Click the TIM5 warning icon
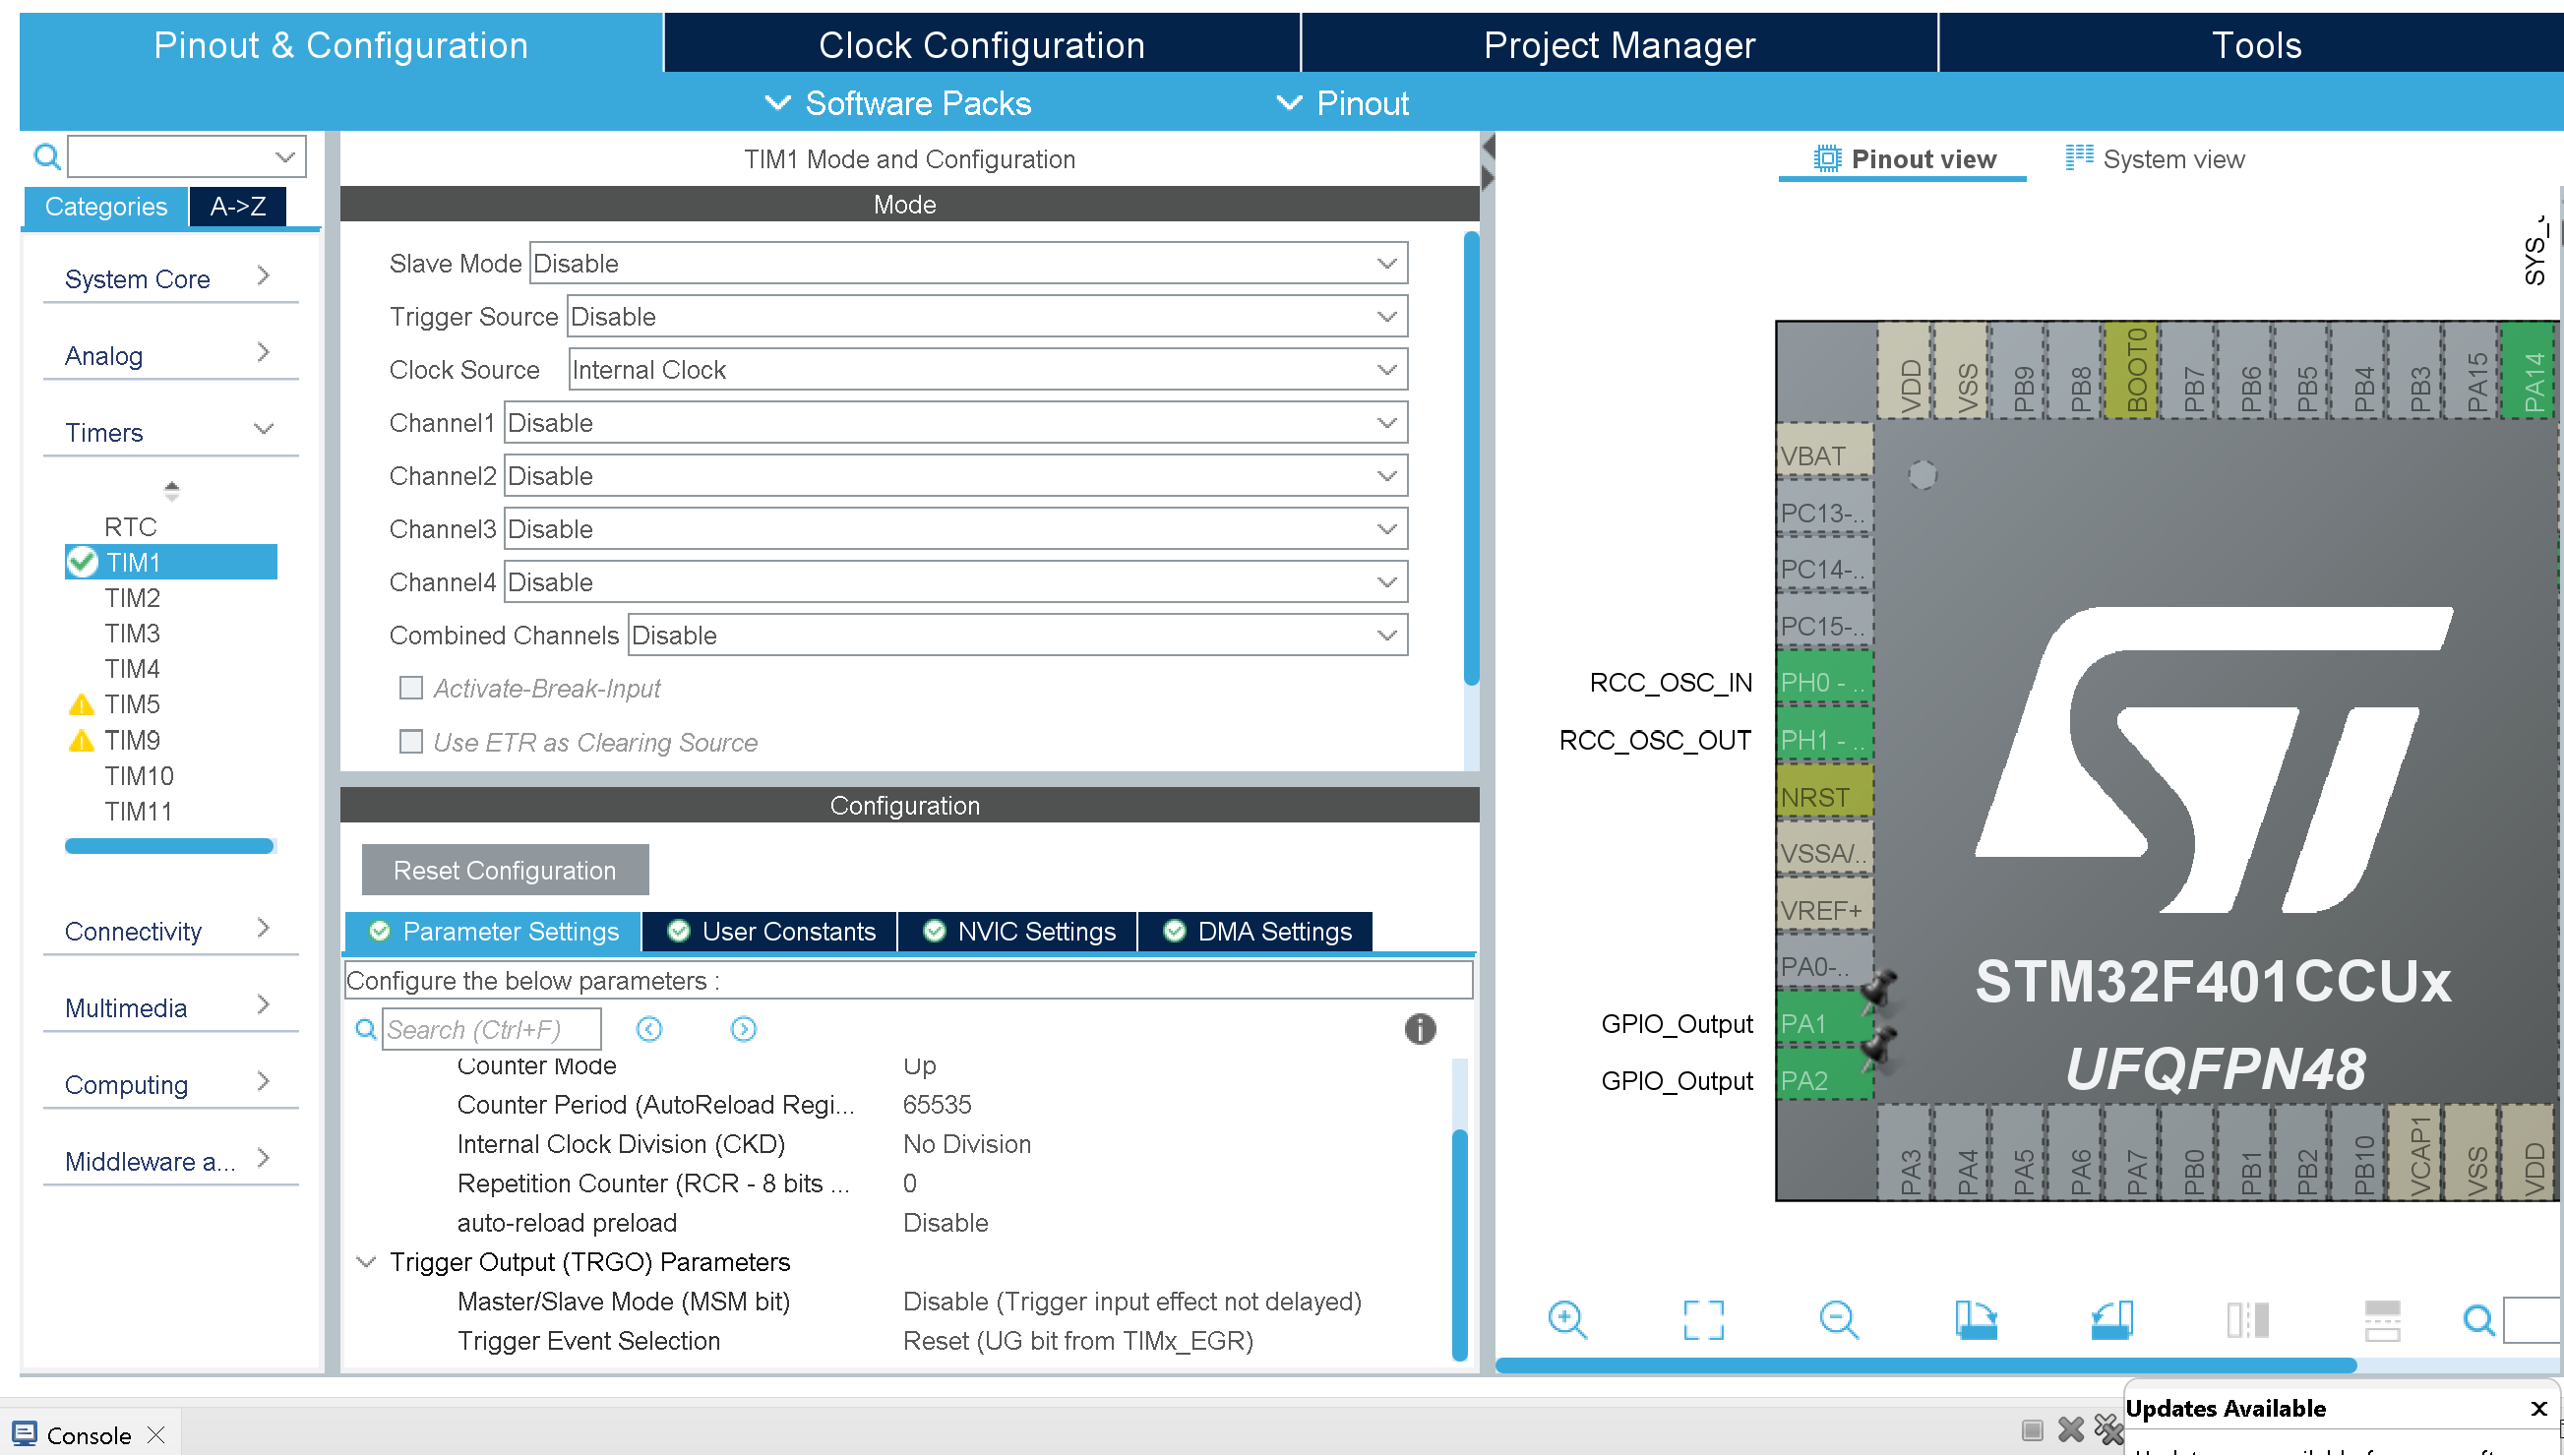 coord(81,705)
